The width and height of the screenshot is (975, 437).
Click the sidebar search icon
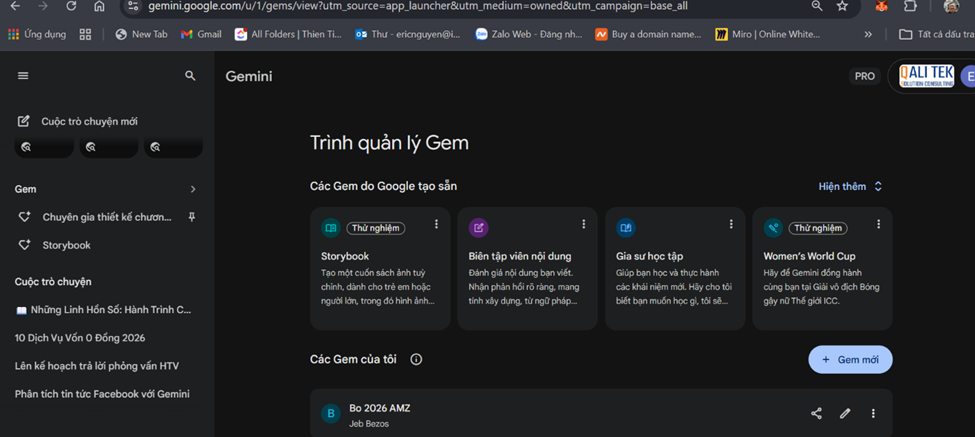[190, 76]
